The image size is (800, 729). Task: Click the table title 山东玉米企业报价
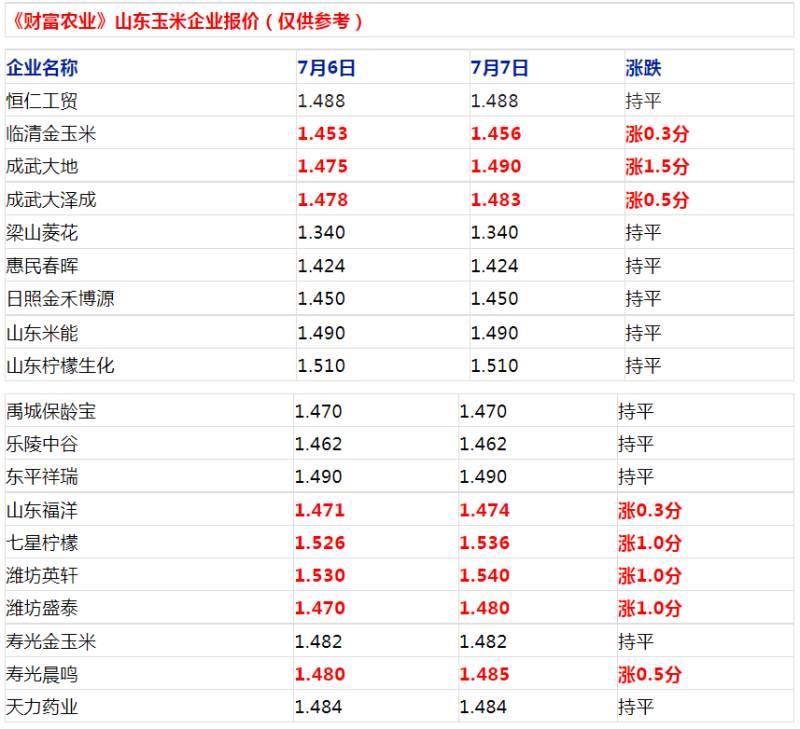[187, 21]
